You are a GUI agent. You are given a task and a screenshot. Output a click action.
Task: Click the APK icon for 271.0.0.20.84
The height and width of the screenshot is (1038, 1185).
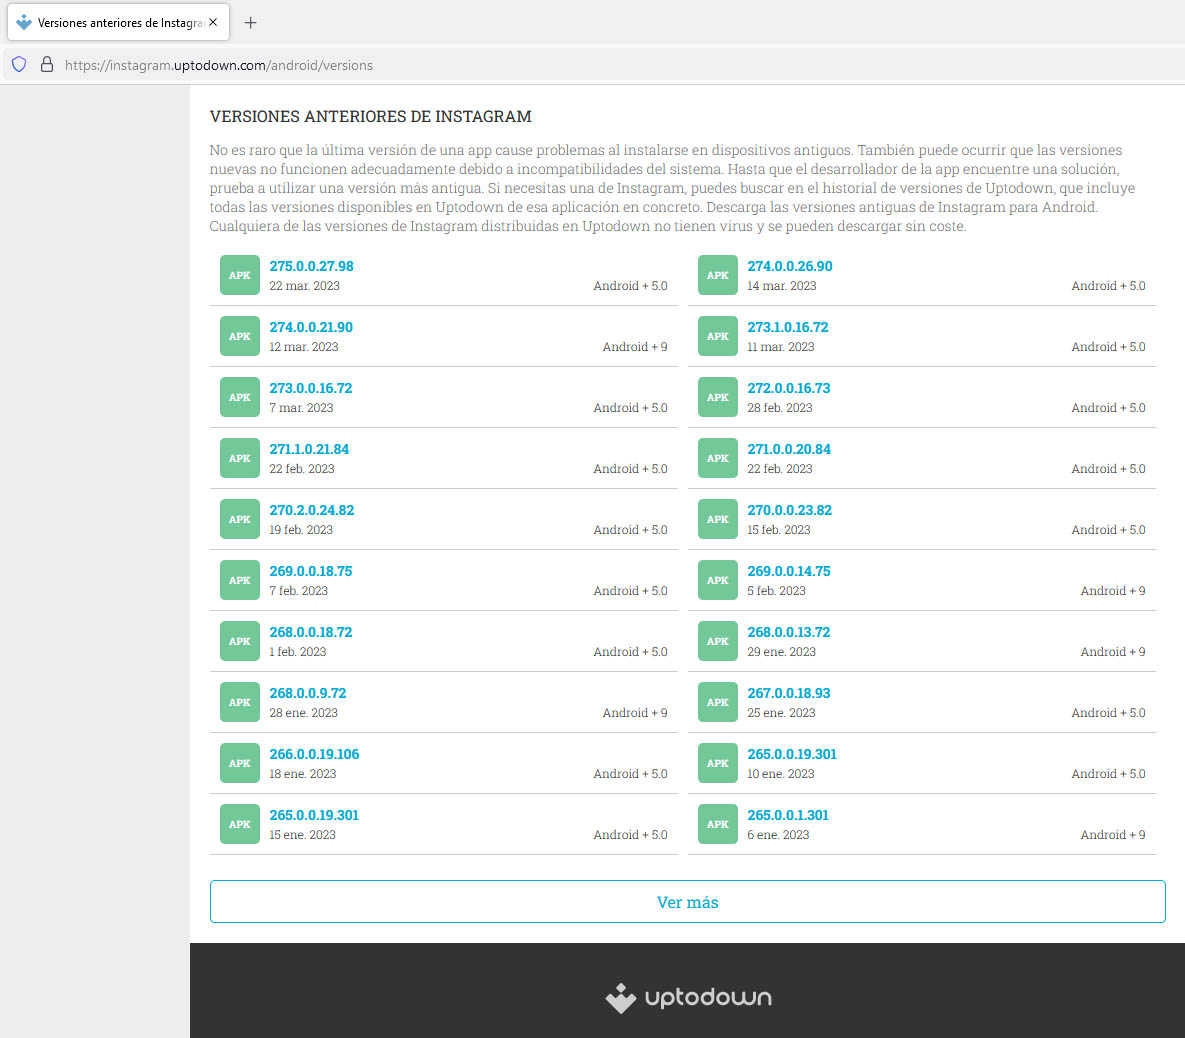click(717, 459)
